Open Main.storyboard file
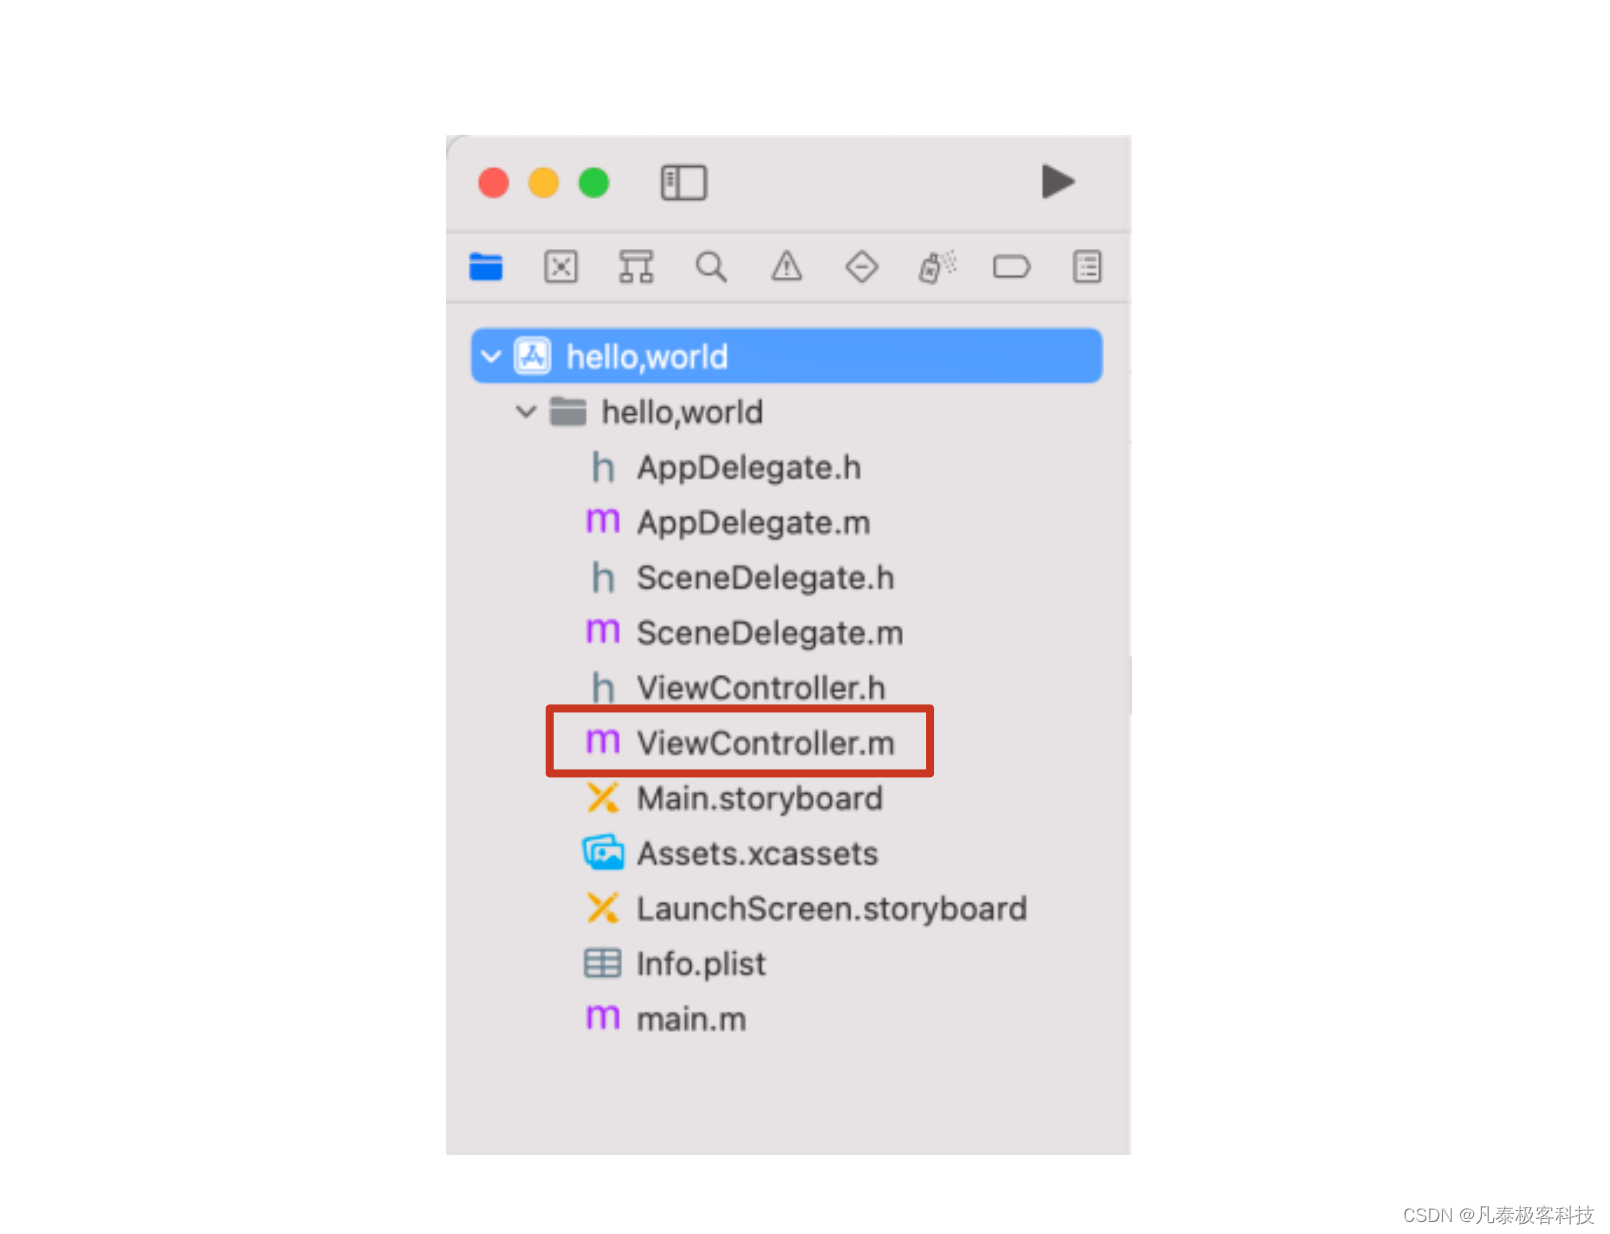 [x=734, y=798]
